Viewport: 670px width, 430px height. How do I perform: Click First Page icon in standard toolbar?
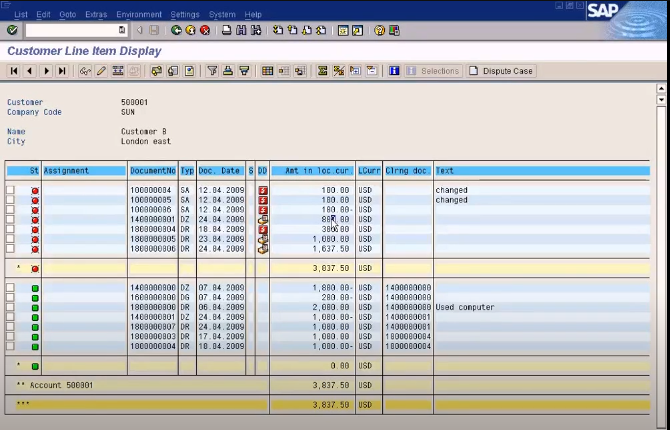tap(278, 30)
